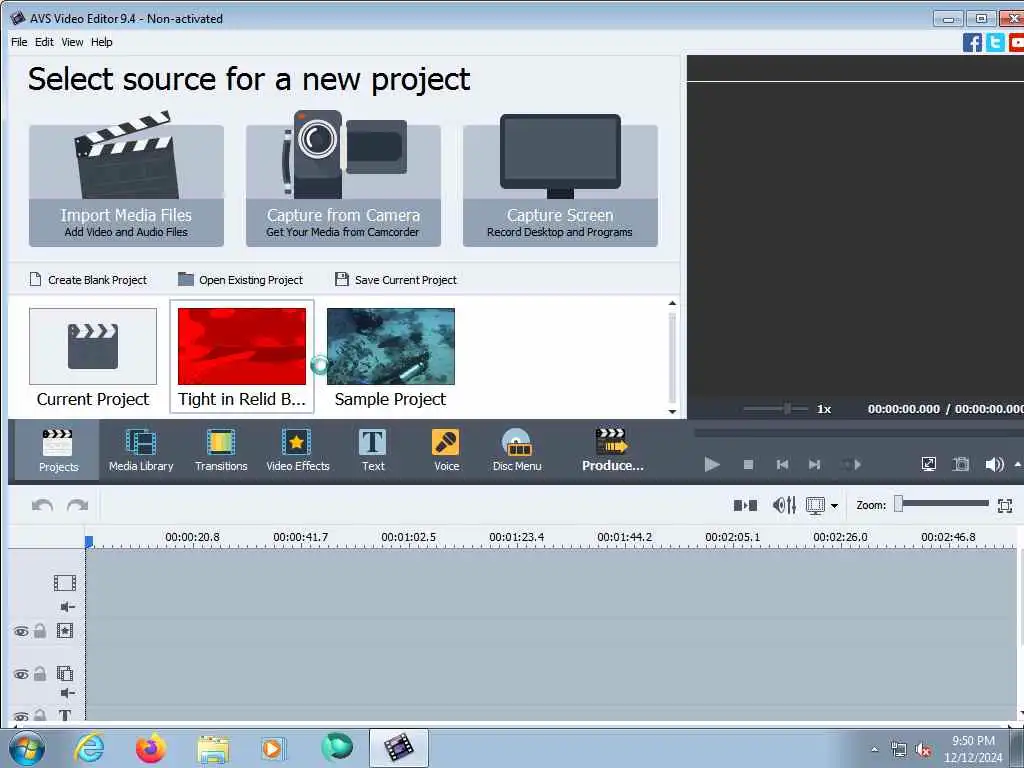The image size is (1024, 768).
Task: Click the overlay audio speaker icon
Action: tap(67, 693)
